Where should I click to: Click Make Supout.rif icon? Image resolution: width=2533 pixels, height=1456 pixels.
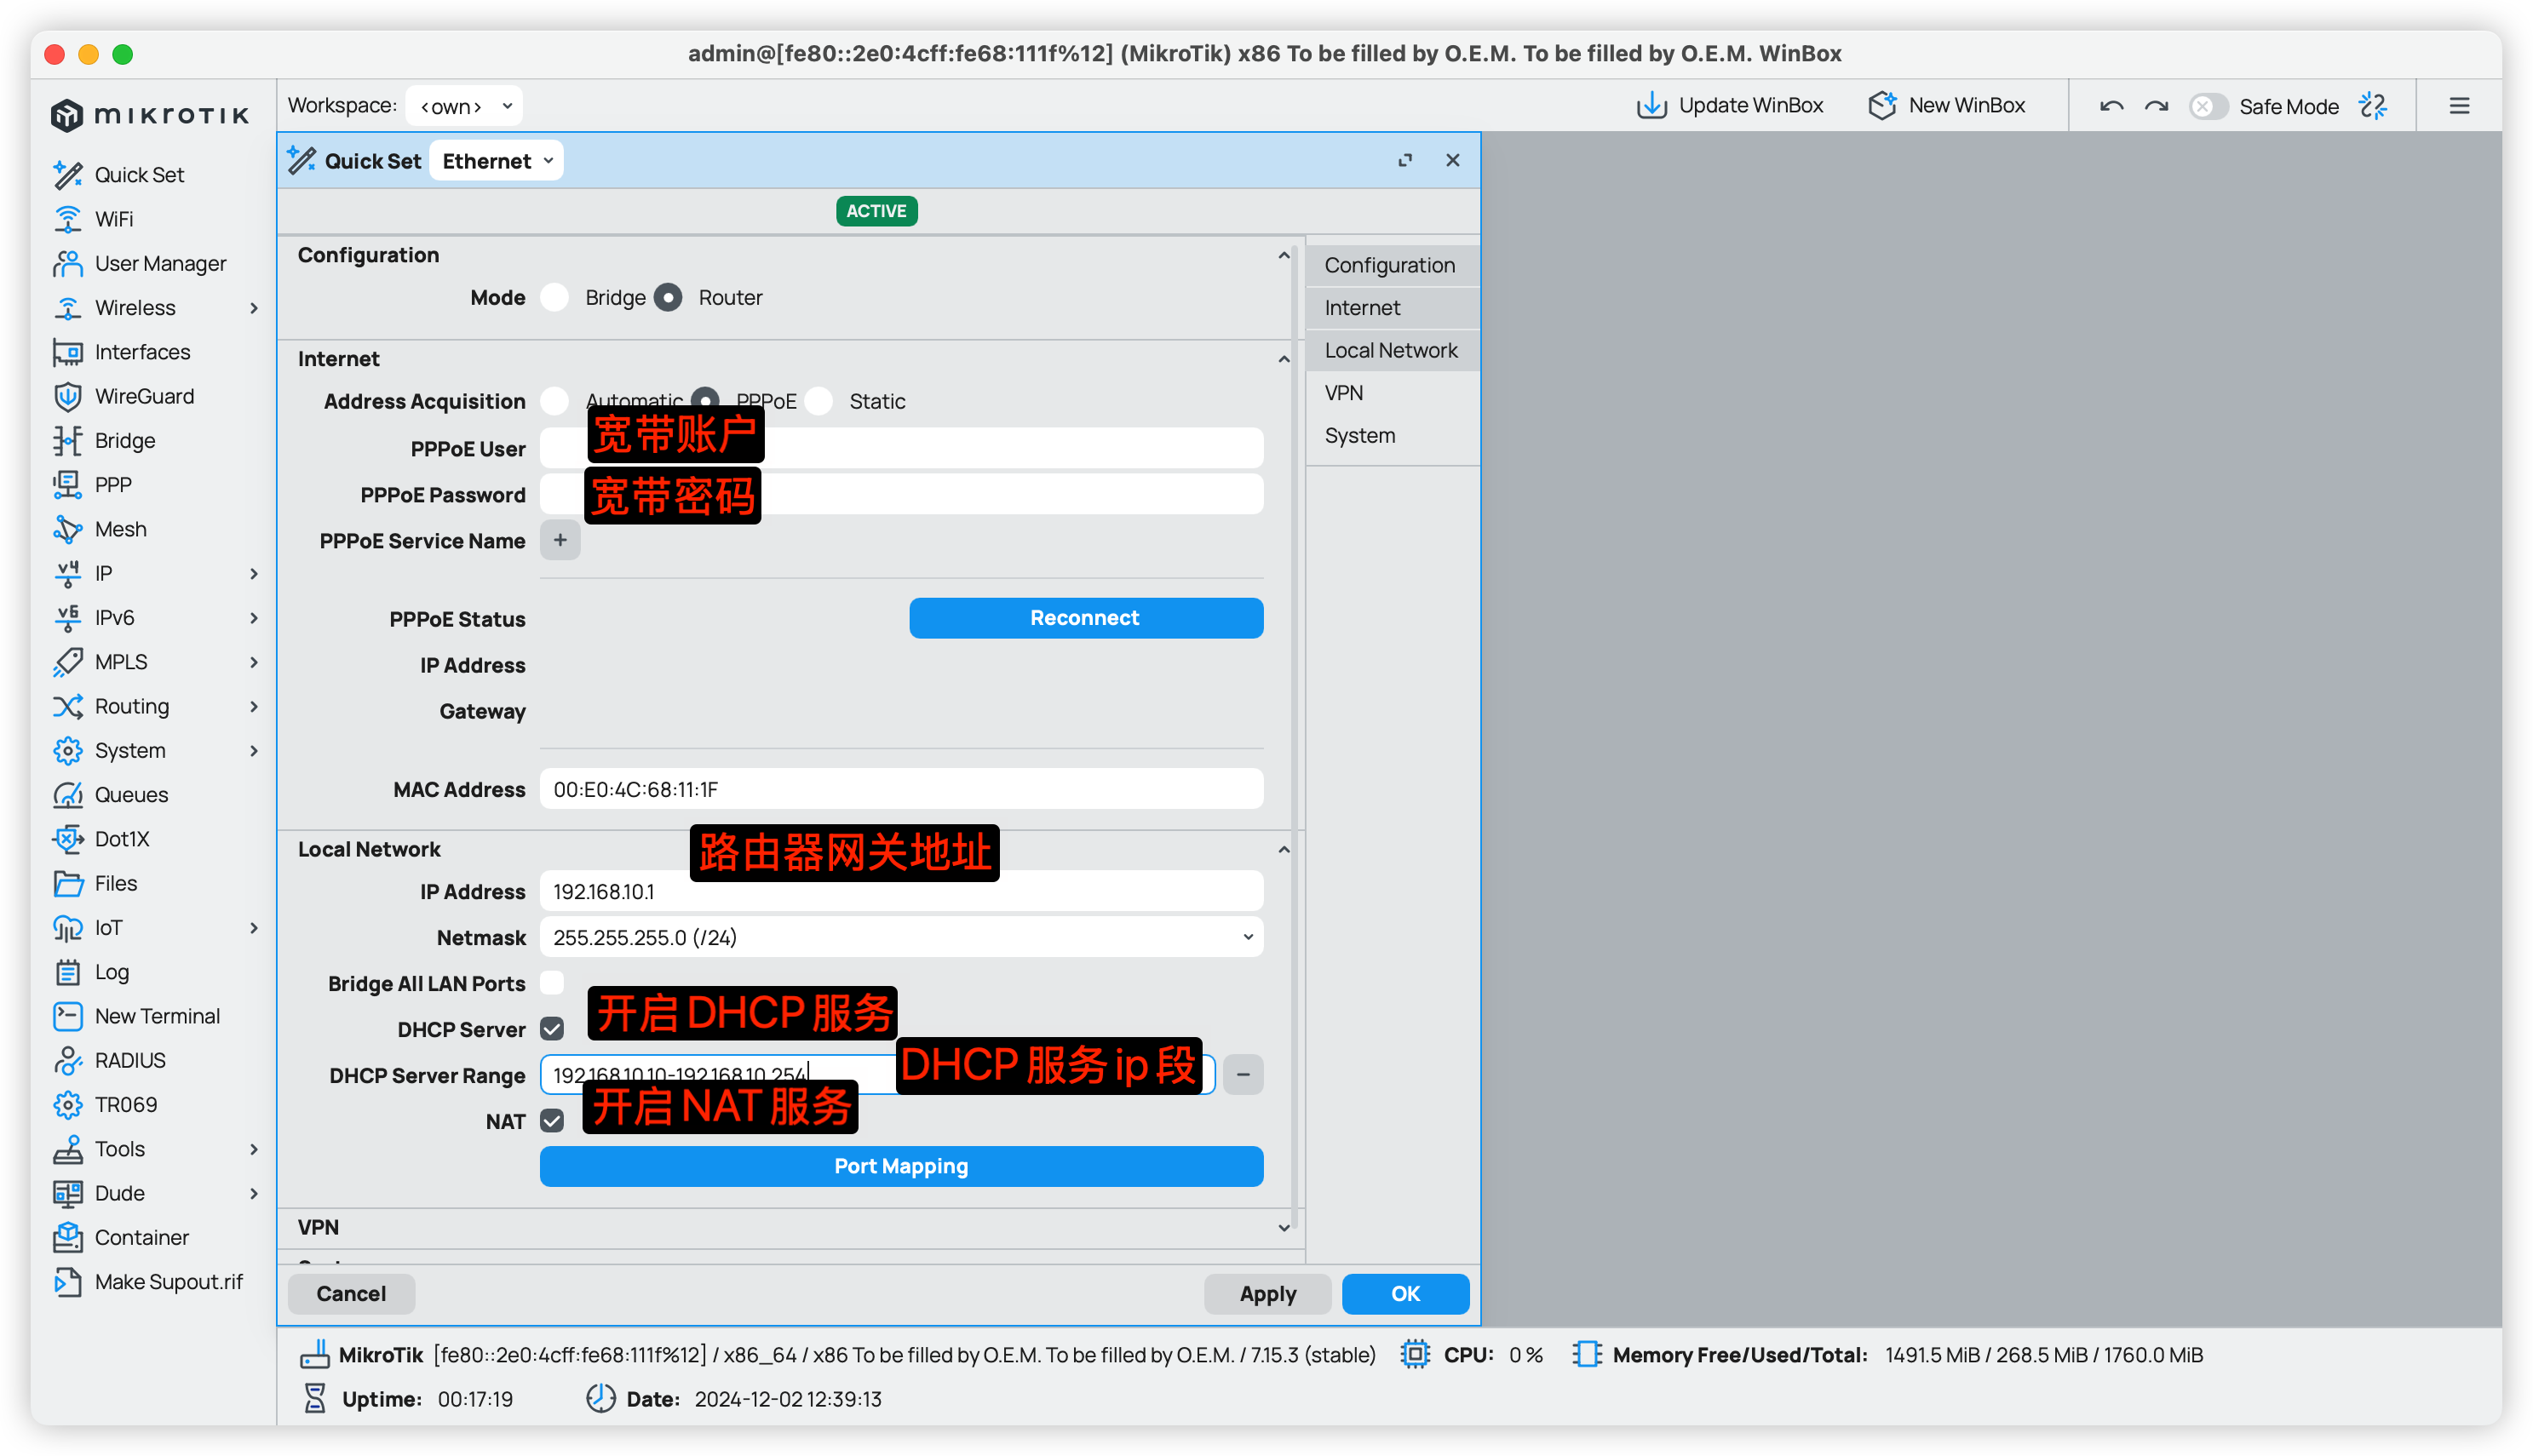67,1281
